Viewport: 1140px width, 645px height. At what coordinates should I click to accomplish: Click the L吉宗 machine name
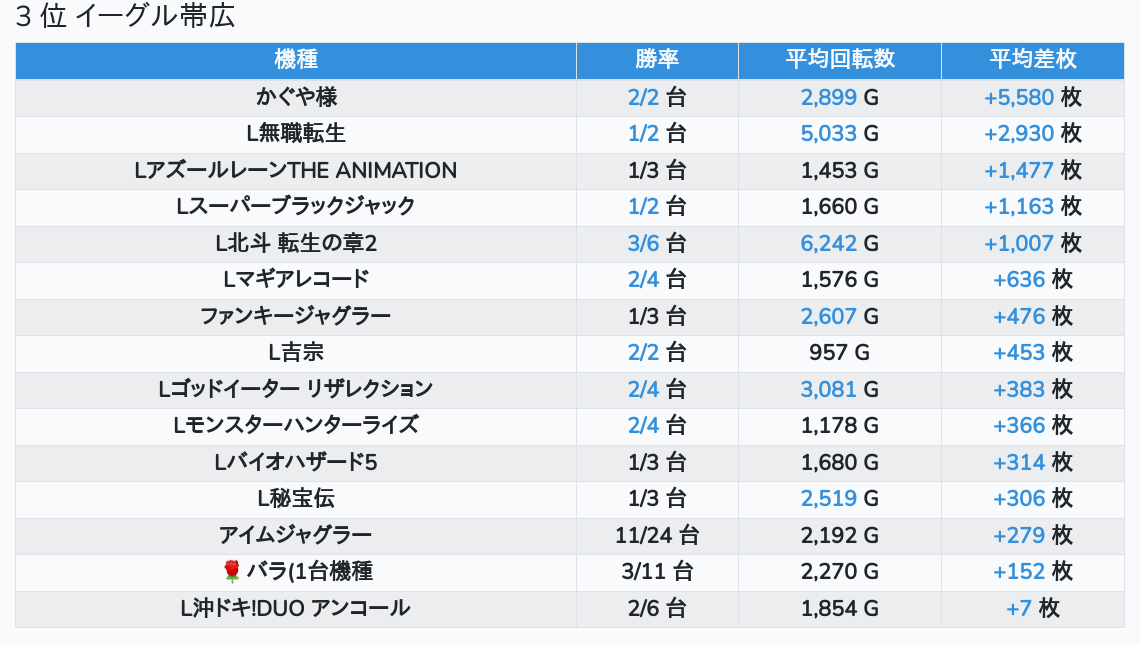click(x=296, y=353)
